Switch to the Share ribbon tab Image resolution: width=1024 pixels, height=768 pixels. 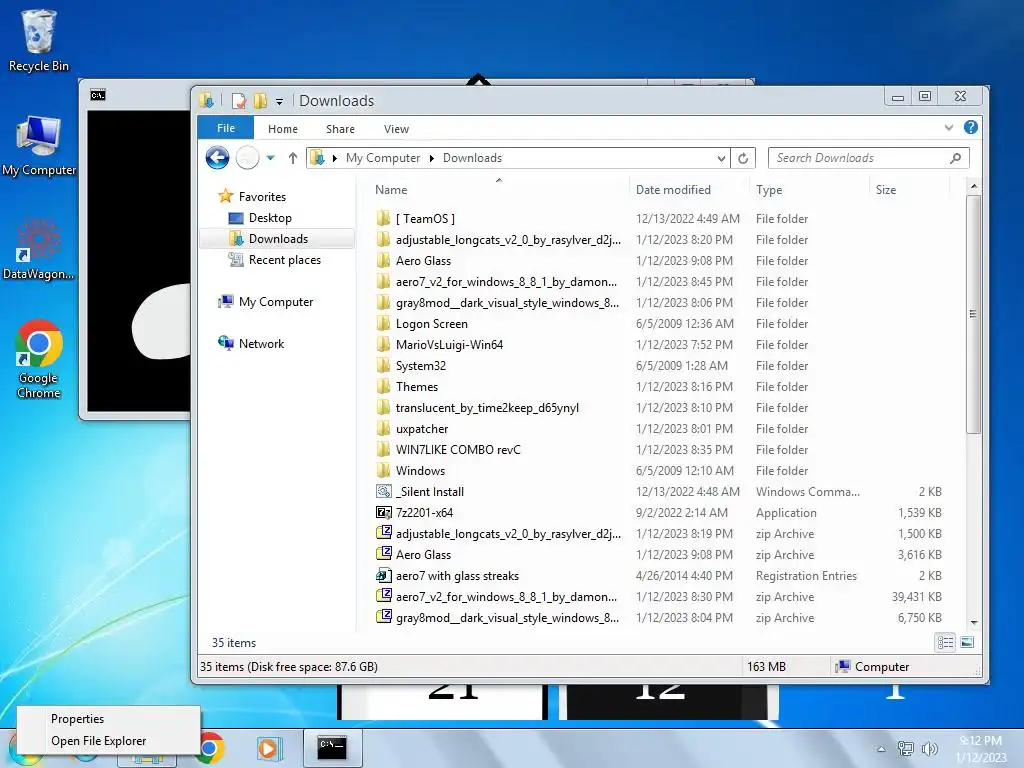[x=340, y=129]
